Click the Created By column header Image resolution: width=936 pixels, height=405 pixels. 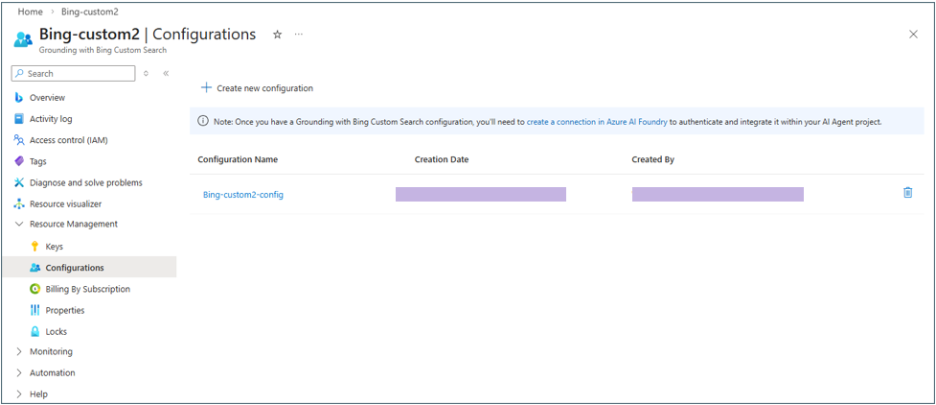pyautogui.click(x=653, y=159)
